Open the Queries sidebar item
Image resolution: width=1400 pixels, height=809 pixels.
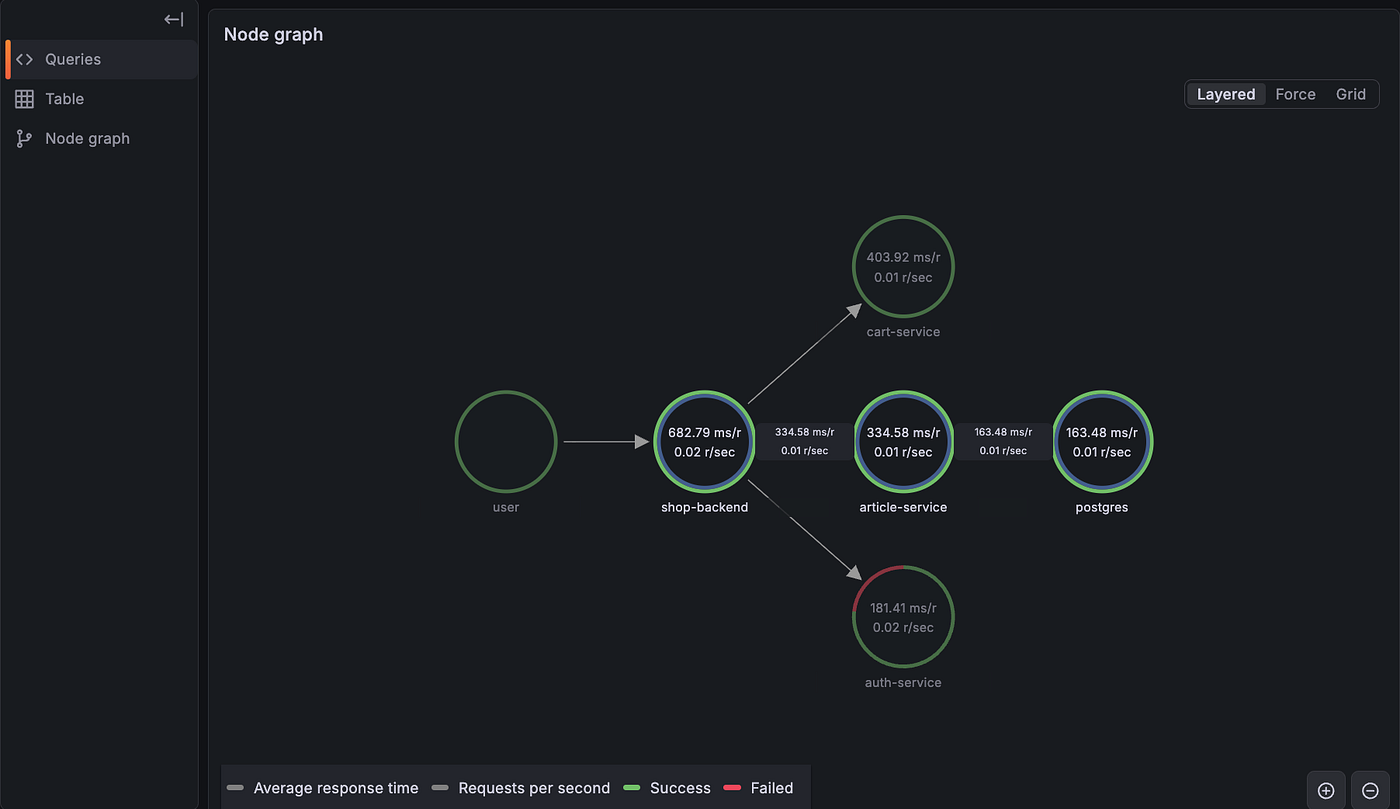click(101, 59)
